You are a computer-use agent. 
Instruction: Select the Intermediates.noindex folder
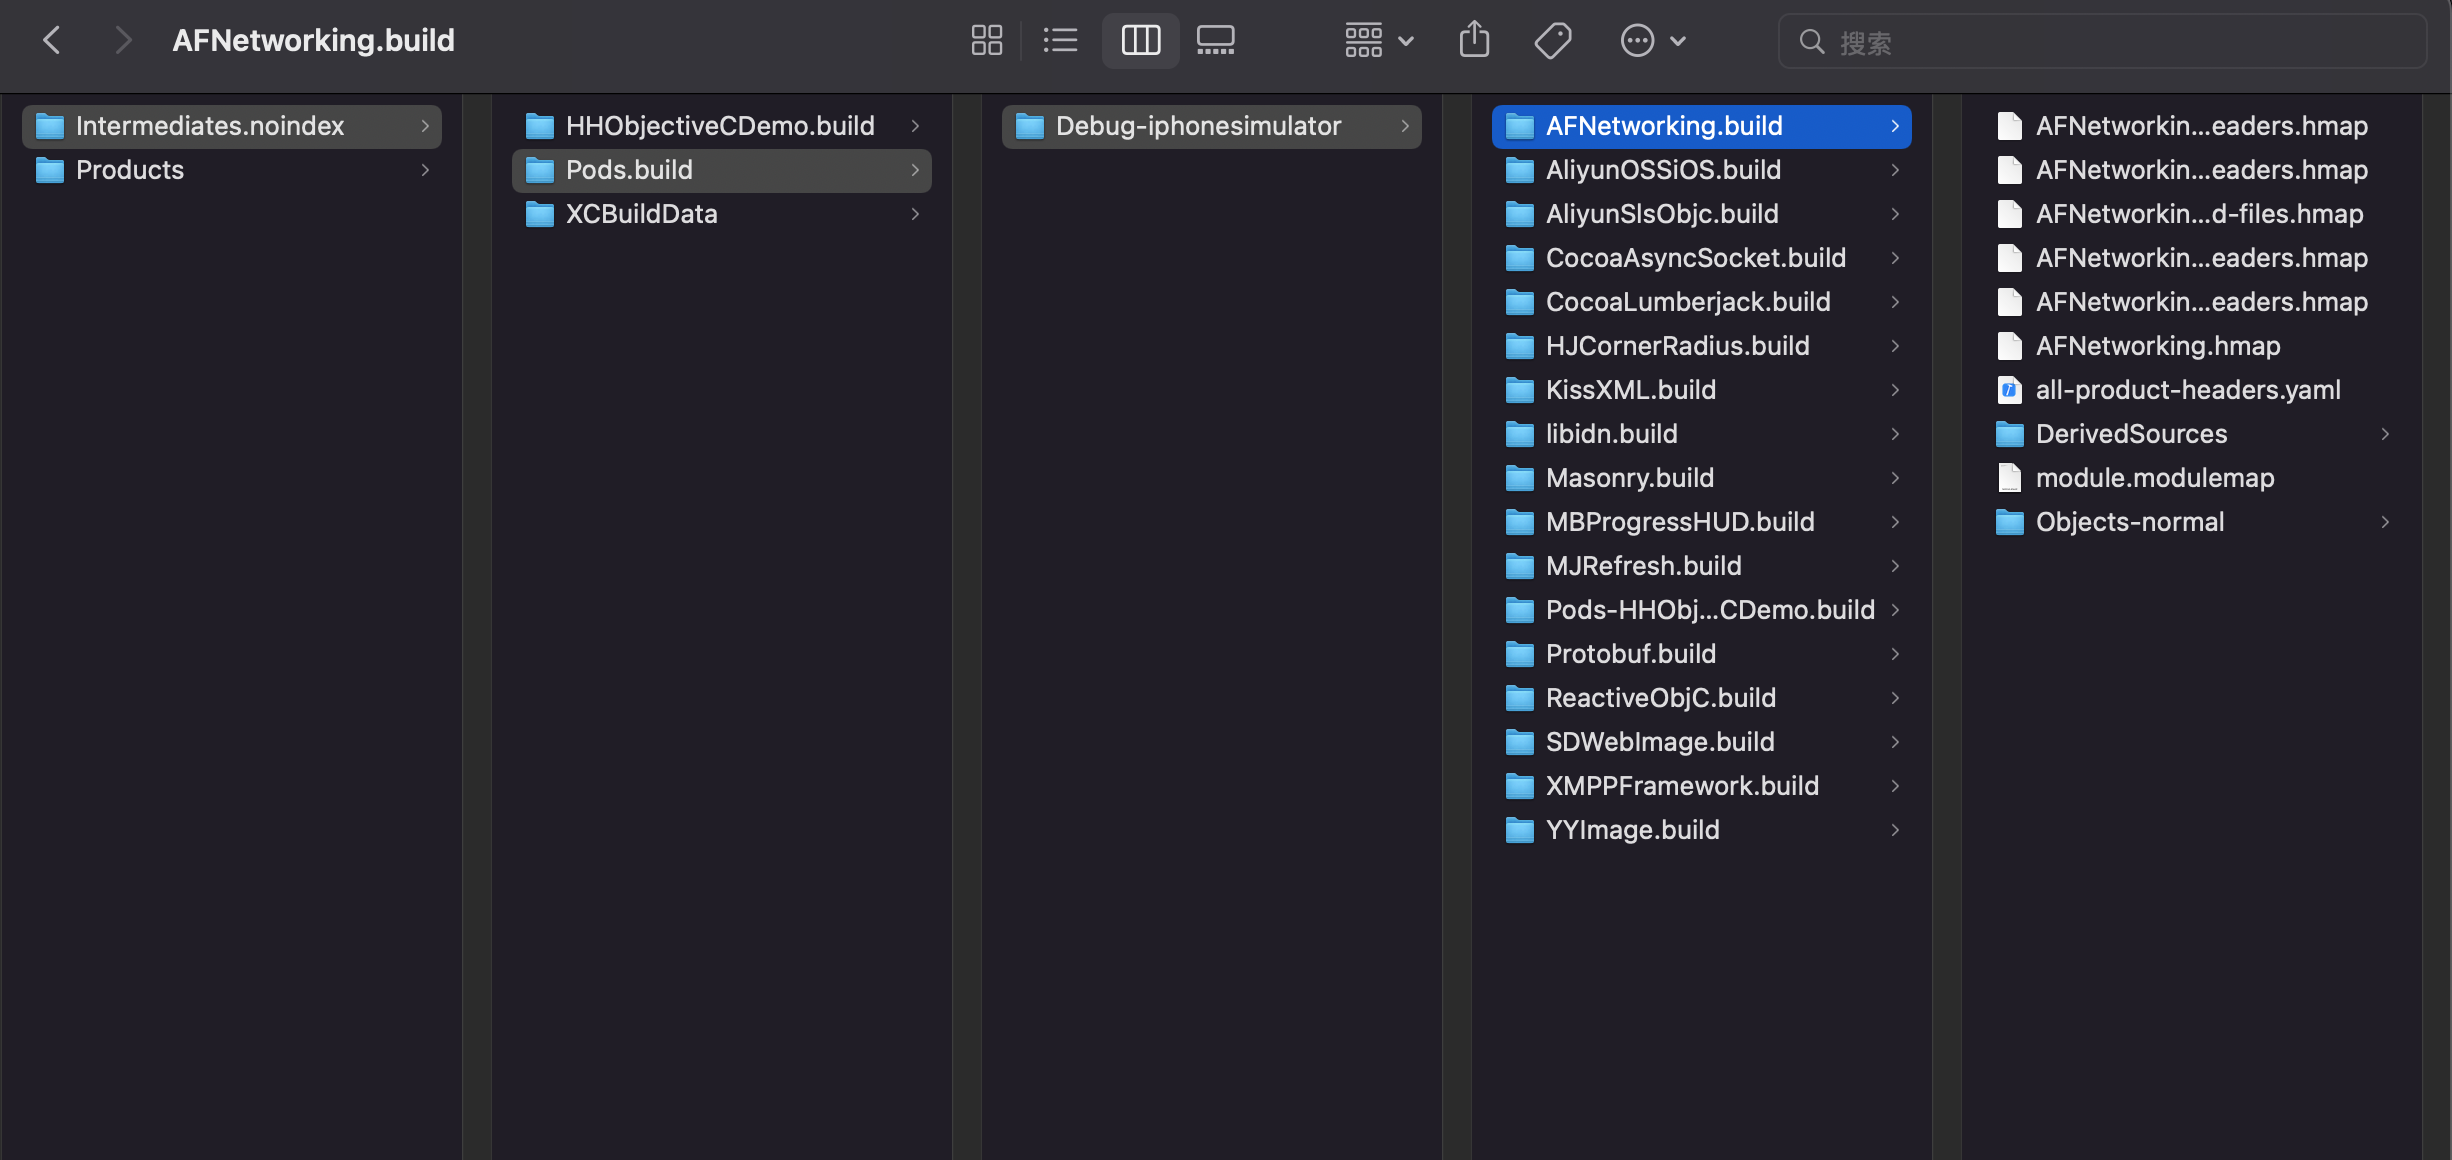(x=232, y=126)
